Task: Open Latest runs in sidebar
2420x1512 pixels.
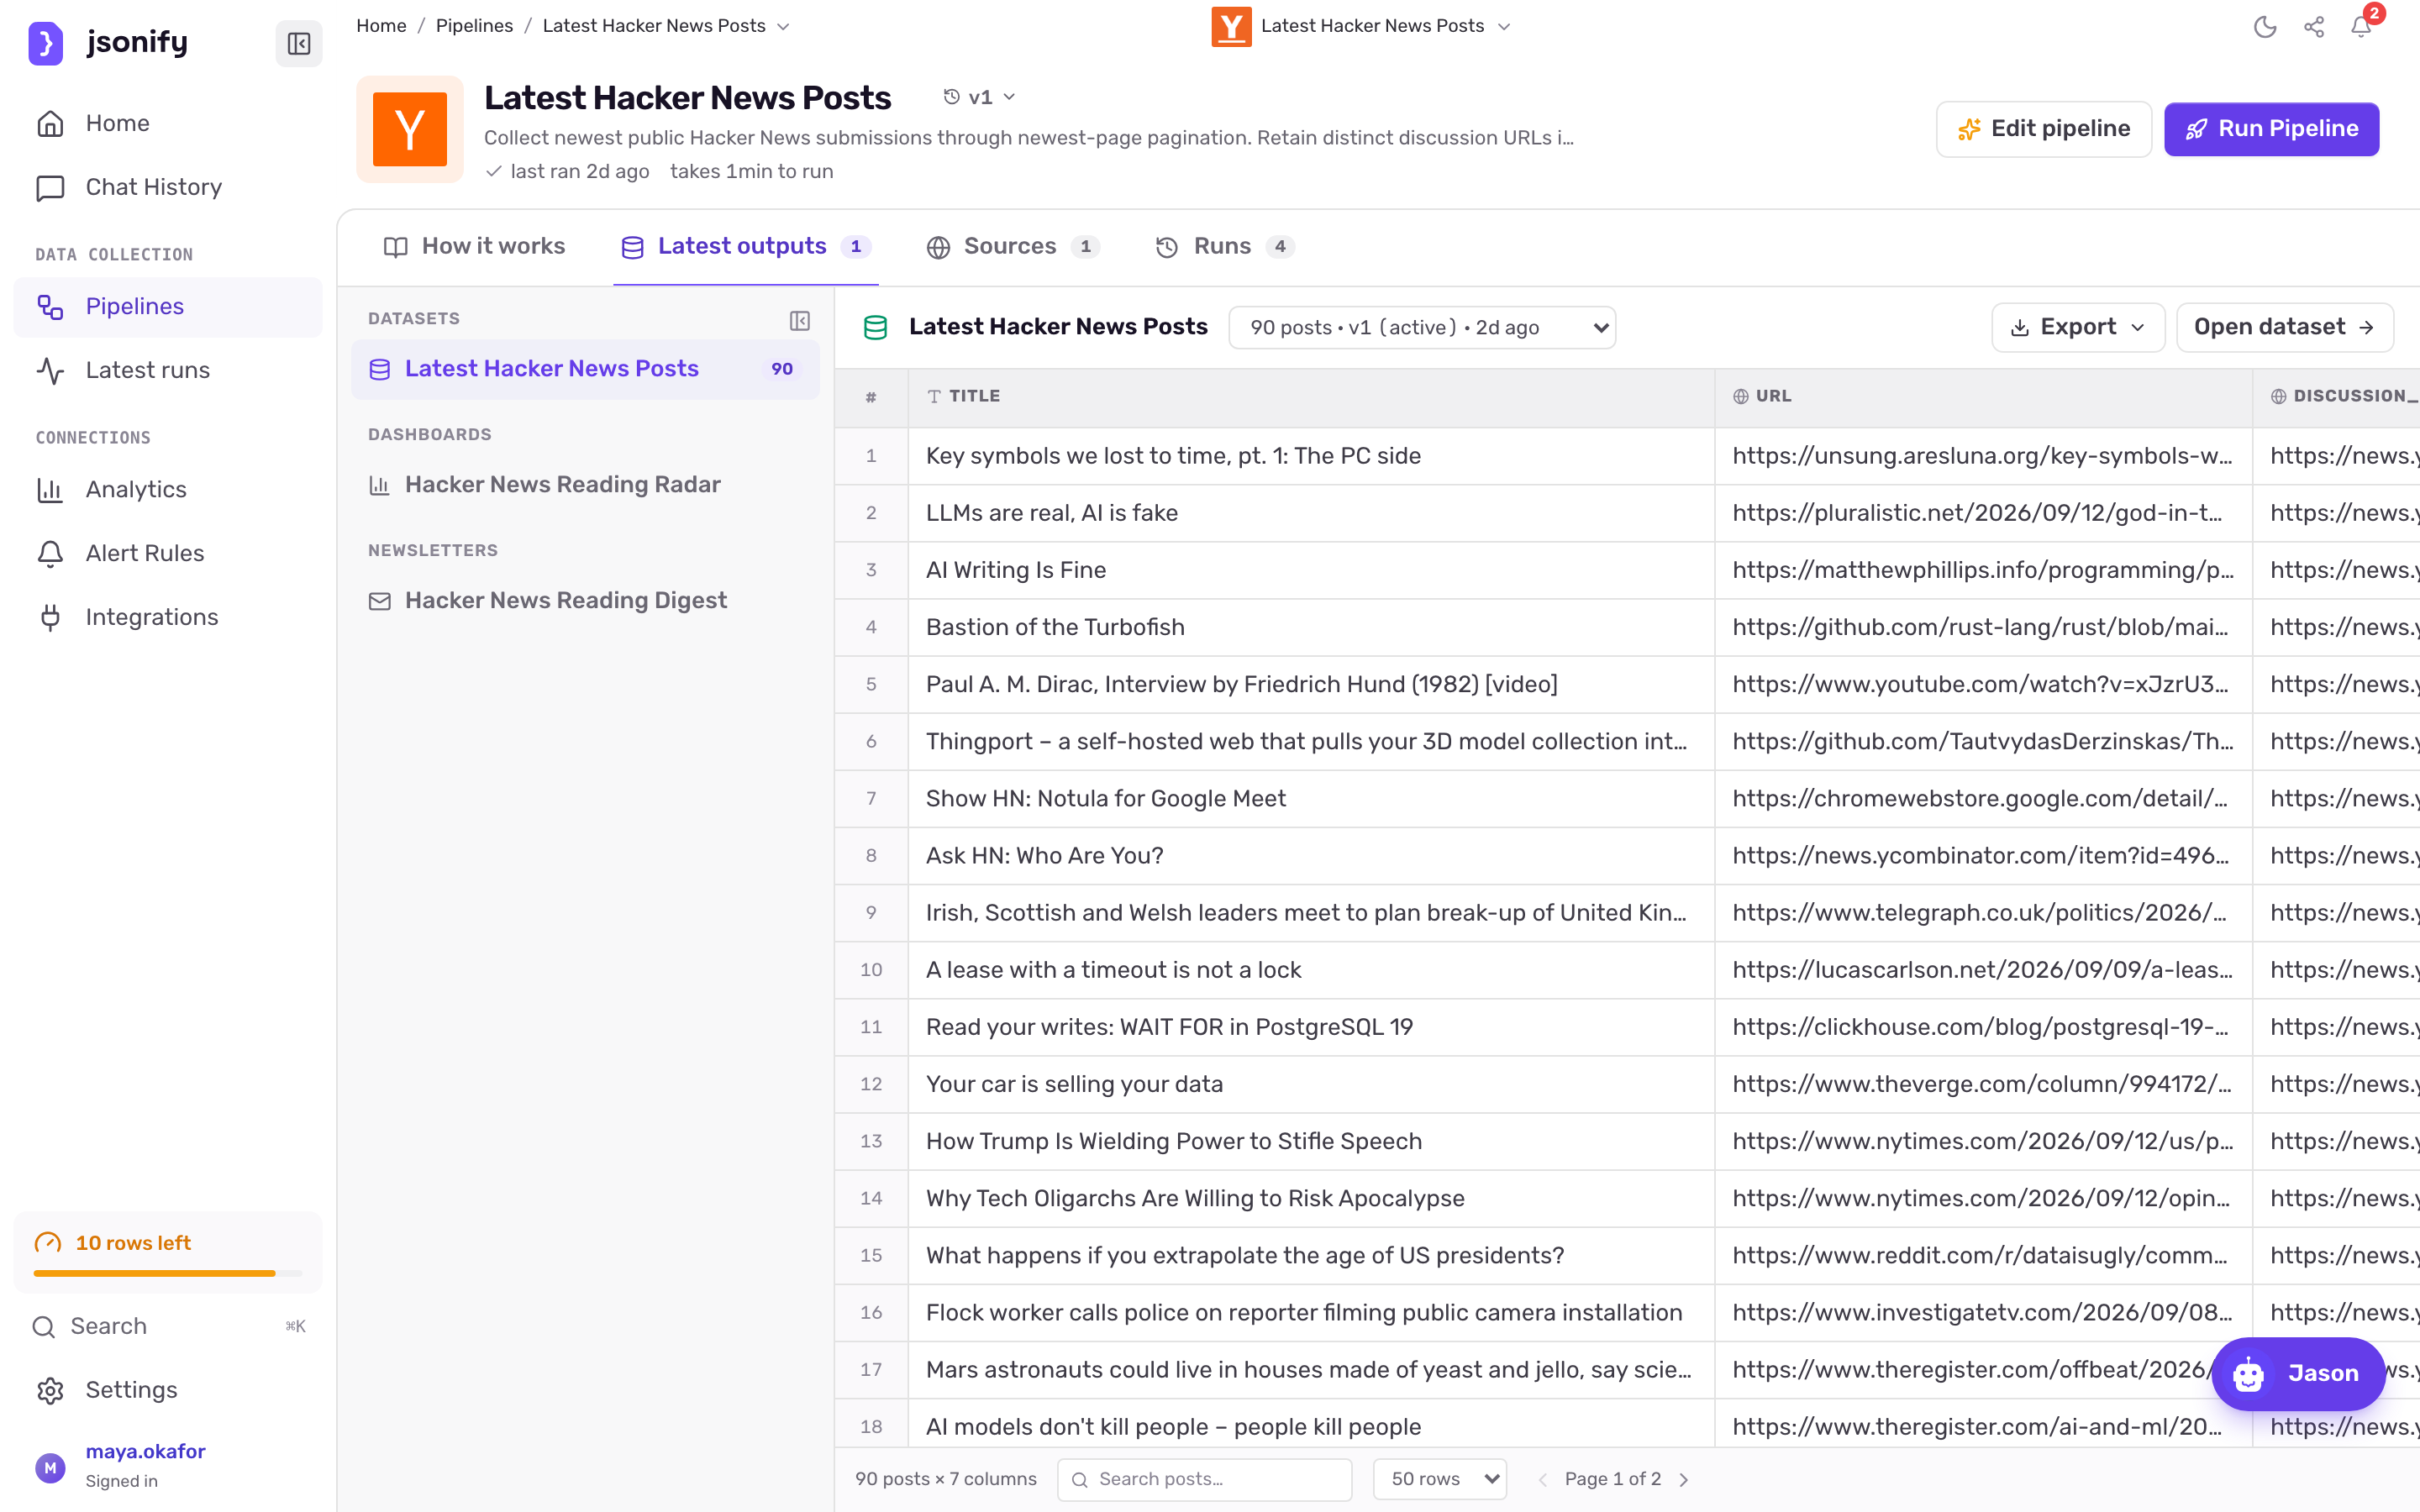Action: (168, 370)
